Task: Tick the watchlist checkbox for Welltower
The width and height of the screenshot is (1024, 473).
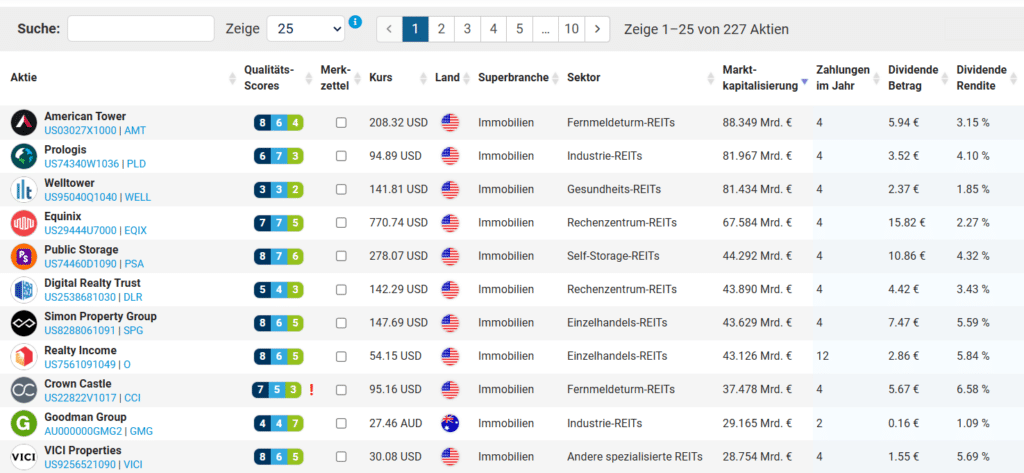Action: coord(341,189)
